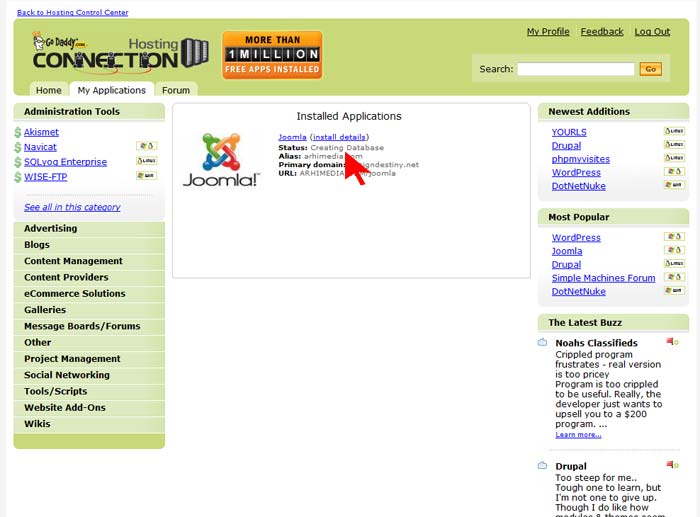
Task: Open the Website Add-Ons category
Action: coord(89,408)
